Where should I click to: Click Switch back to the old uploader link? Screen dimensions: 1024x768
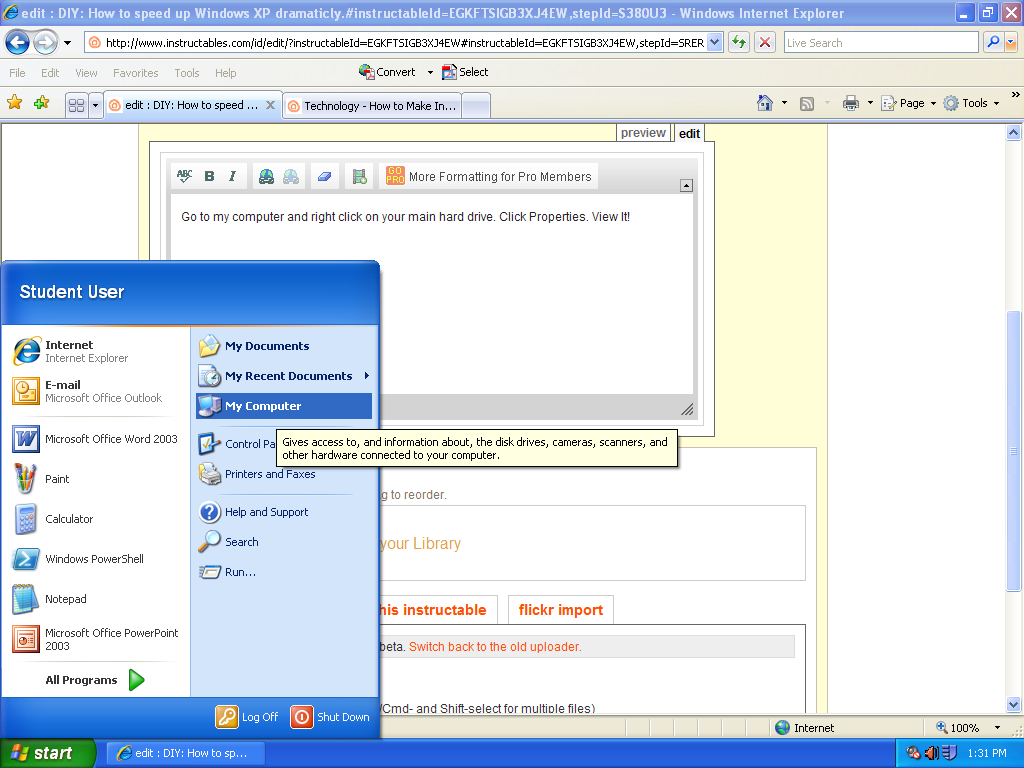(x=495, y=647)
